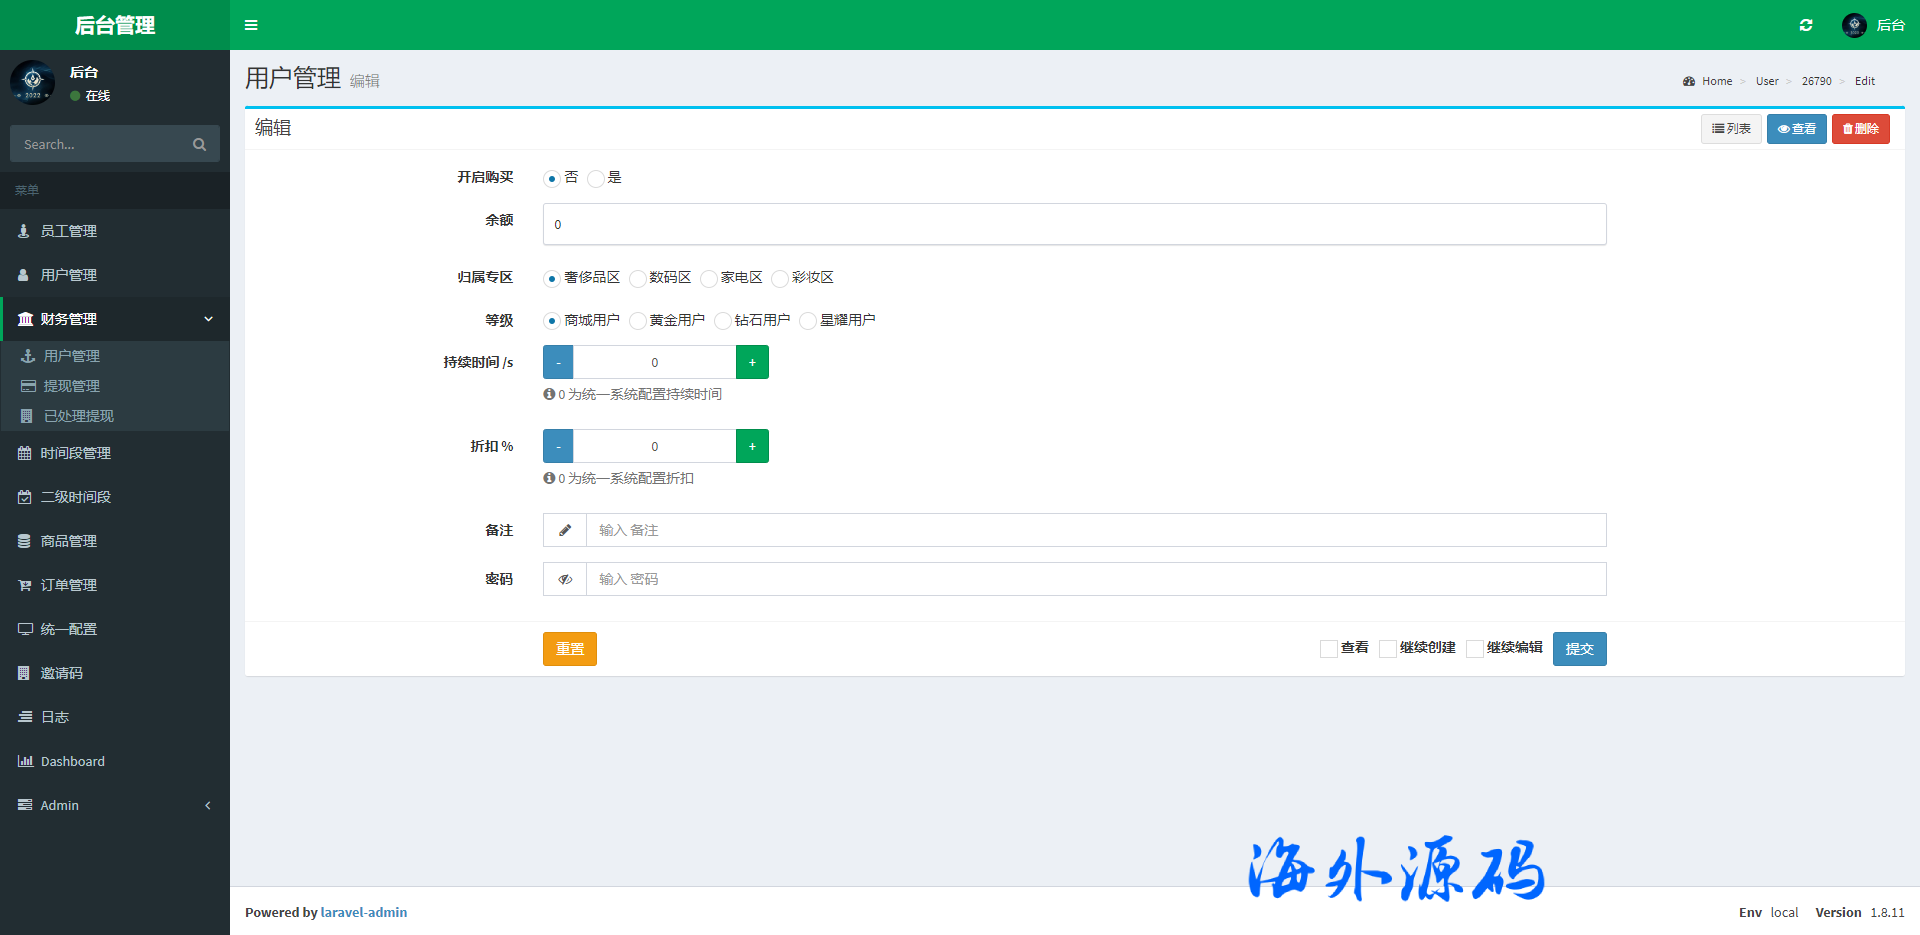Decrease 折扣 with the minus button

[558, 446]
